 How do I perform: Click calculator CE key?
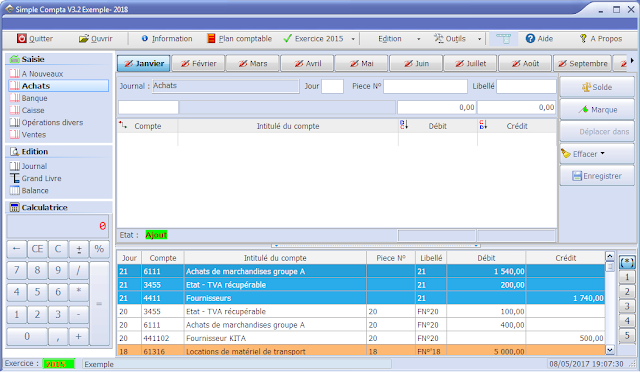(x=37, y=249)
